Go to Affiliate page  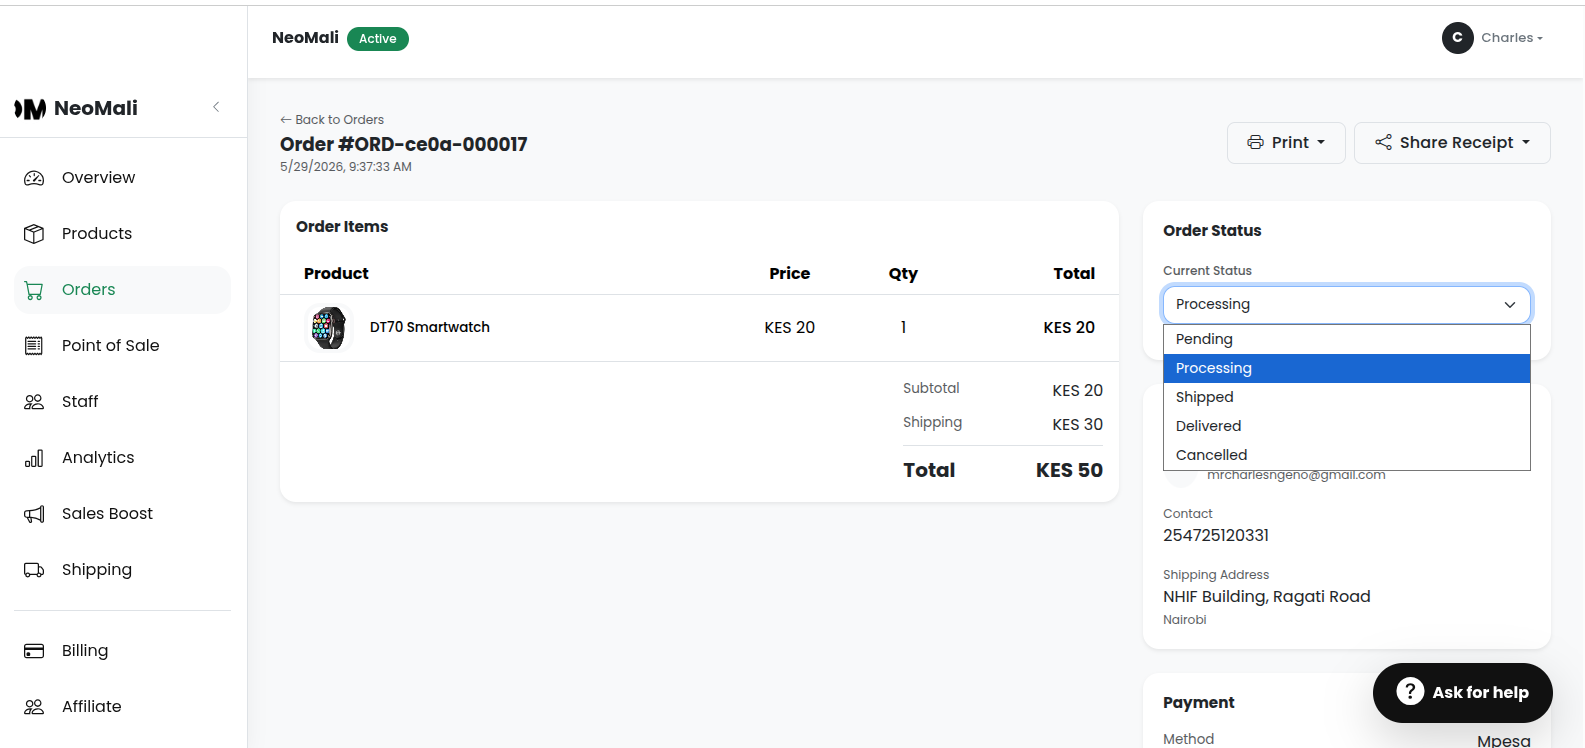pos(122,707)
